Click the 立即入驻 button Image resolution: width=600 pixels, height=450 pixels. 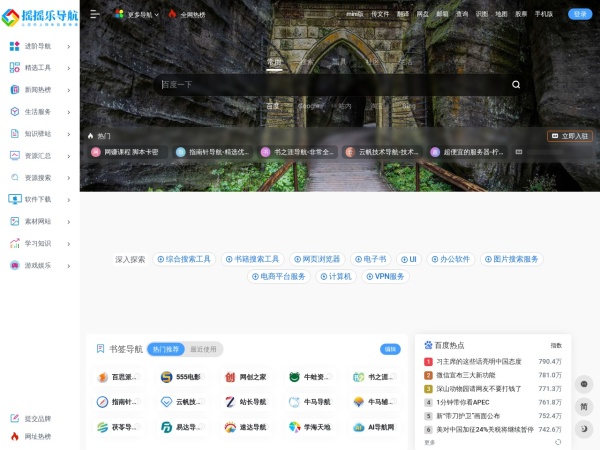point(569,136)
